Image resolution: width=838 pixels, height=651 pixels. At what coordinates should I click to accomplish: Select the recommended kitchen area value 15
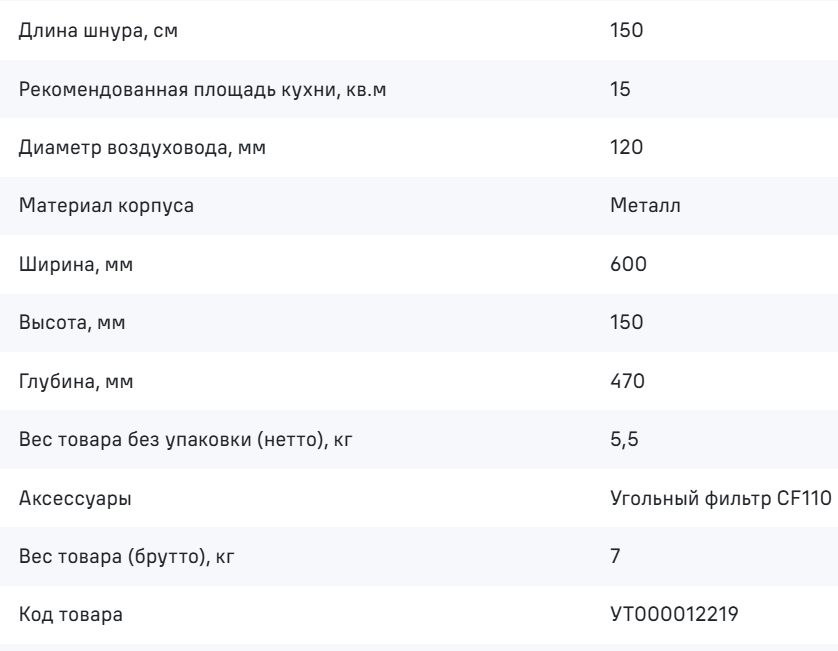coord(620,89)
